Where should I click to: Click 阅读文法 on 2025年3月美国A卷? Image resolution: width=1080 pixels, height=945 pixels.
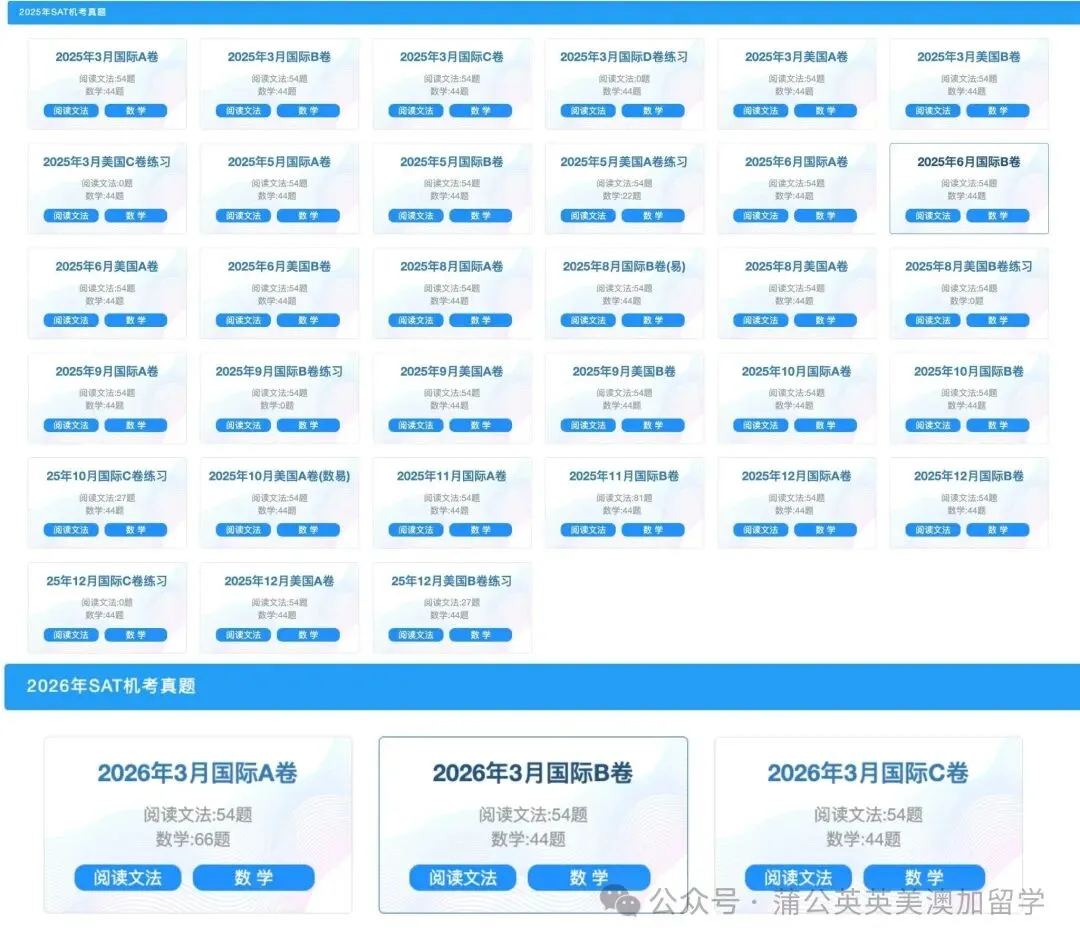pos(759,111)
